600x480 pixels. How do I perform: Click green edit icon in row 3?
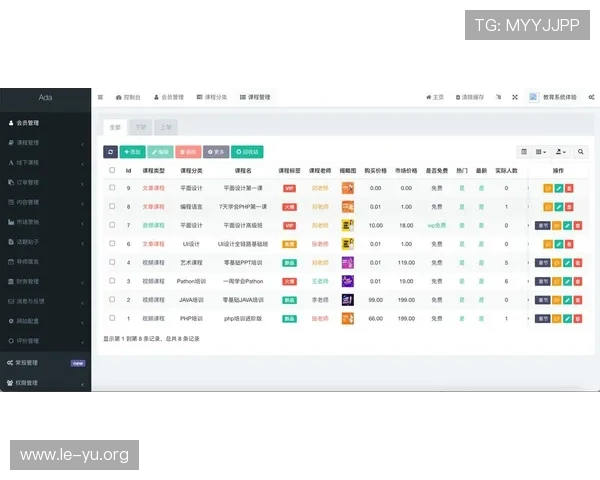tap(567, 281)
